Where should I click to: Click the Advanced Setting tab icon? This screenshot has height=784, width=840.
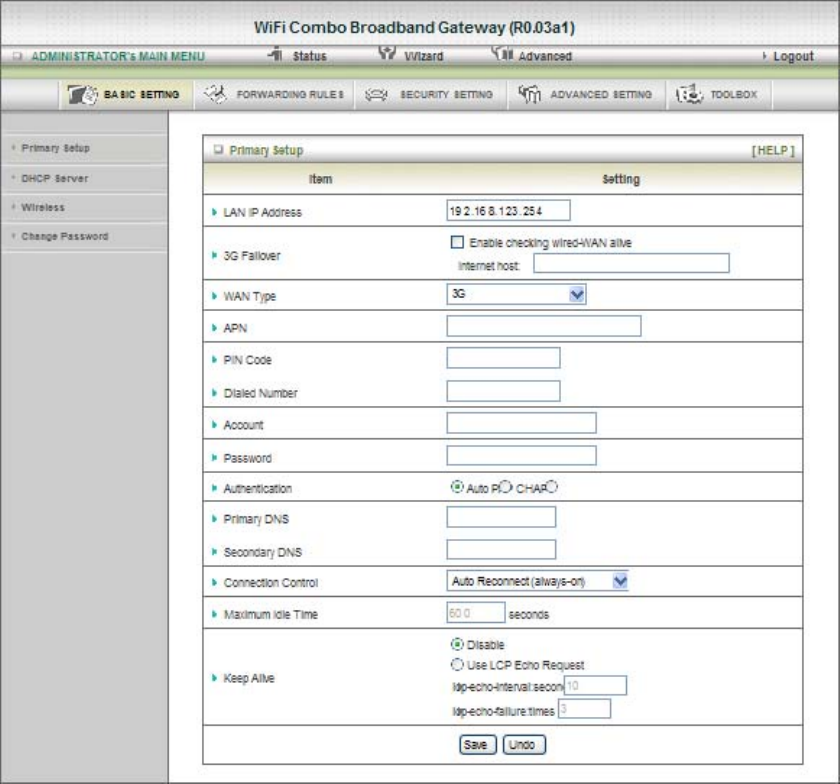(529, 94)
